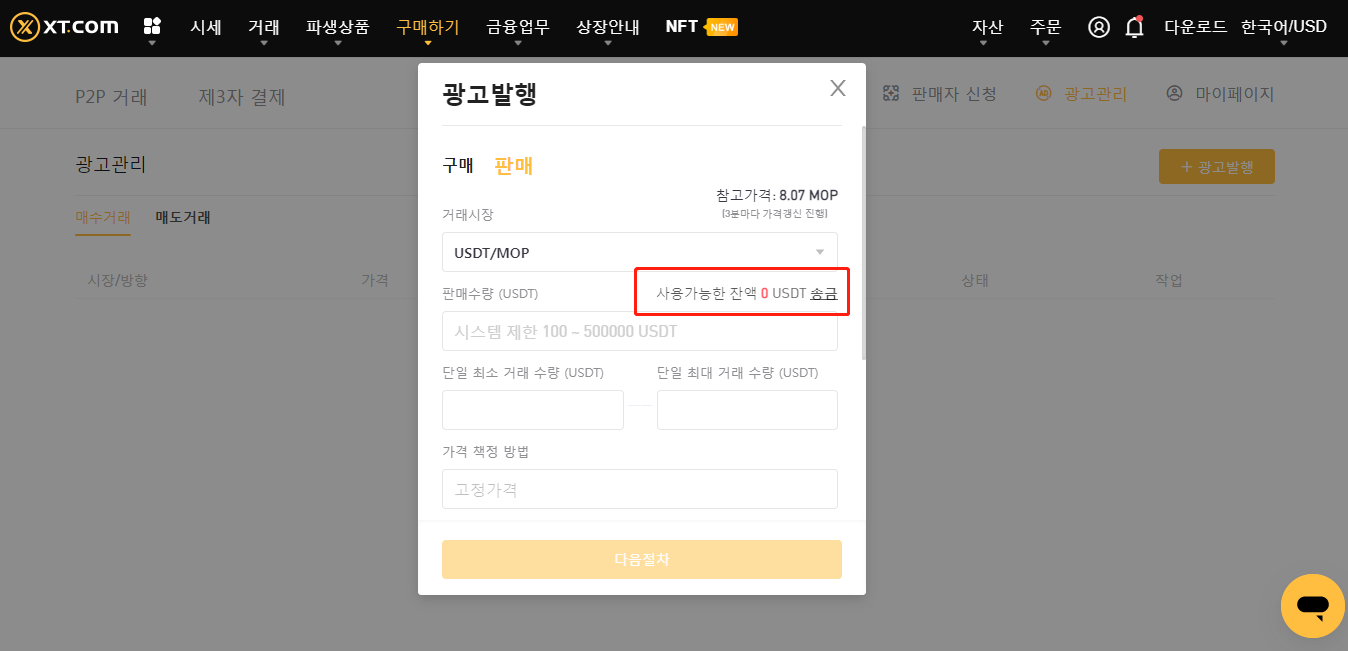Select the 매도거래 tab
The width and height of the screenshot is (1348, 651).
pos(183,217)
